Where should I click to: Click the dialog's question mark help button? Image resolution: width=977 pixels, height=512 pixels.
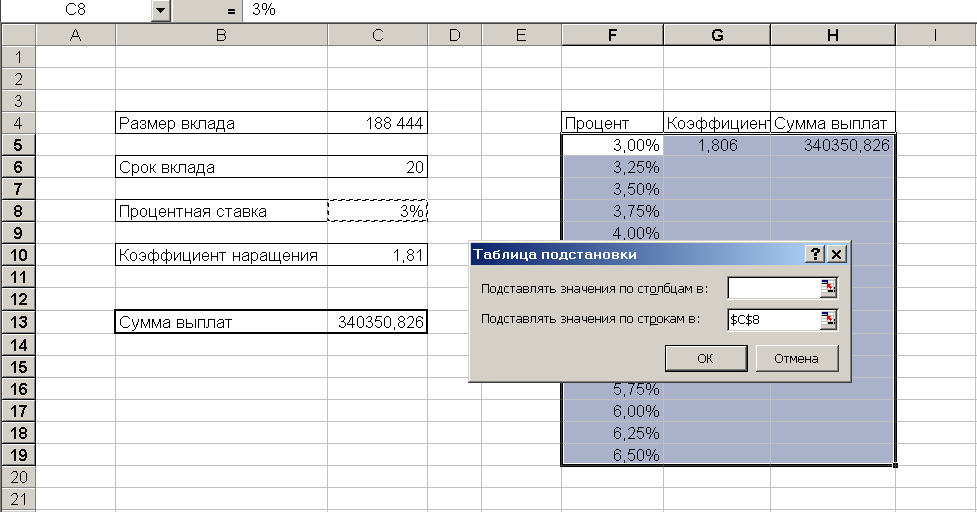click(x=817, y=254)
